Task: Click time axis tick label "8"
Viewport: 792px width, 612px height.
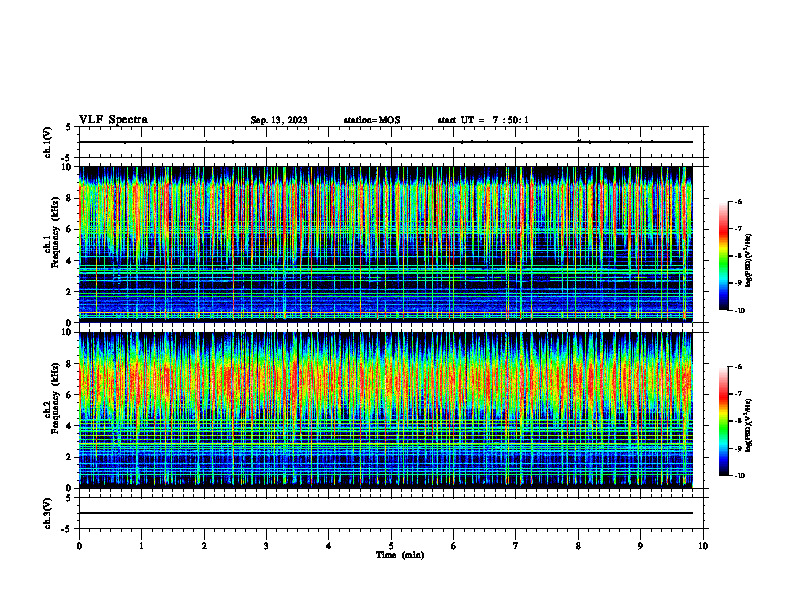Action: (578, 546)
